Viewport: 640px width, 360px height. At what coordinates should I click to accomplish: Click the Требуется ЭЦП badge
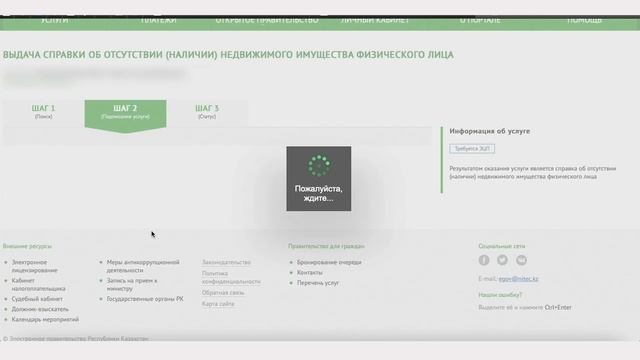tap(472, 149)
